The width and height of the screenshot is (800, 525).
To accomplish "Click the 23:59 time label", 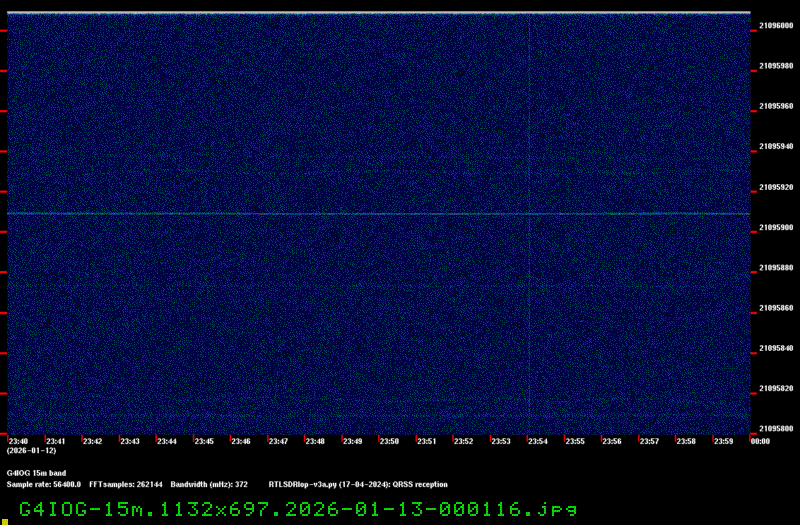I will coord(723,441).
